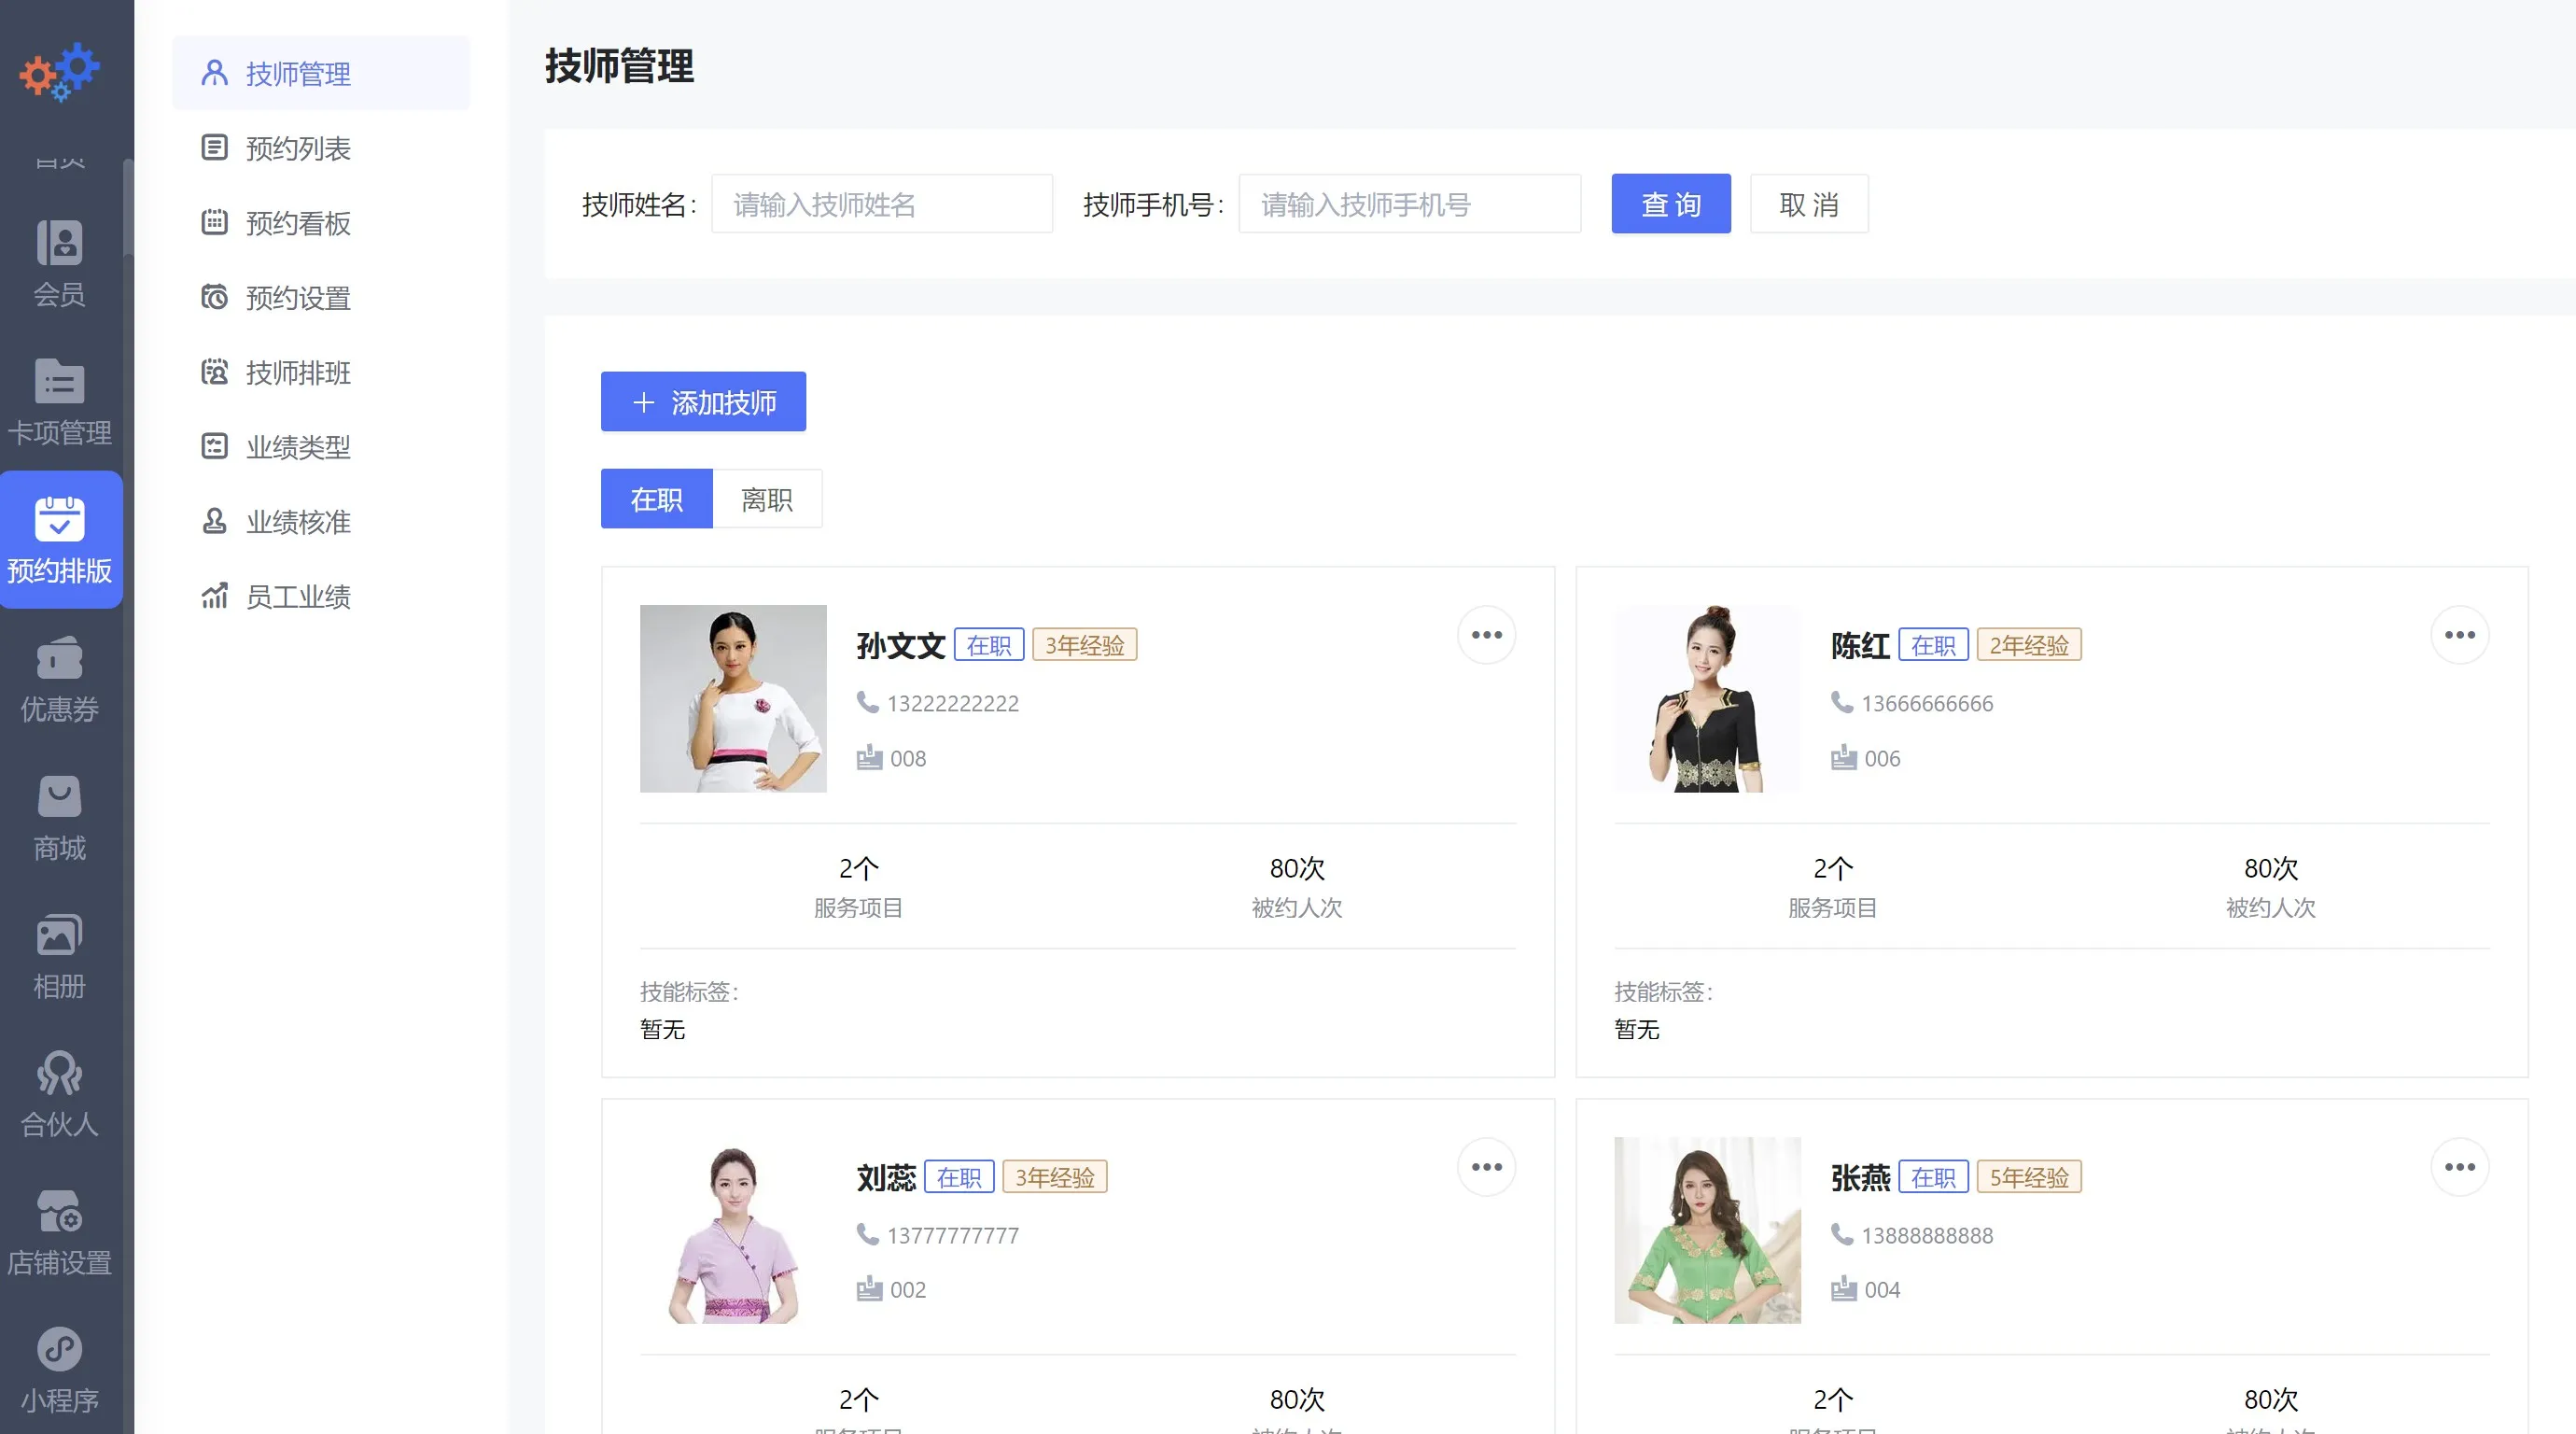Click 陈红's profile photo
This screenshot has height=1434, width=2576.
point(1707,699)
